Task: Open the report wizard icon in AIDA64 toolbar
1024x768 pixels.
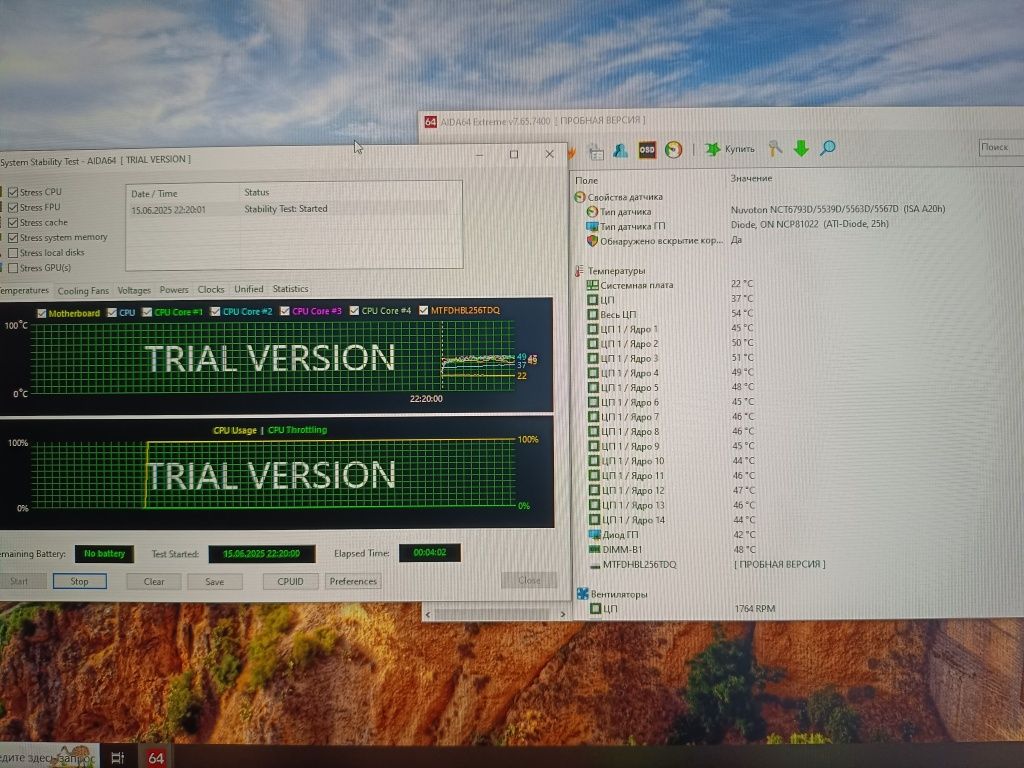Action: 596,152
